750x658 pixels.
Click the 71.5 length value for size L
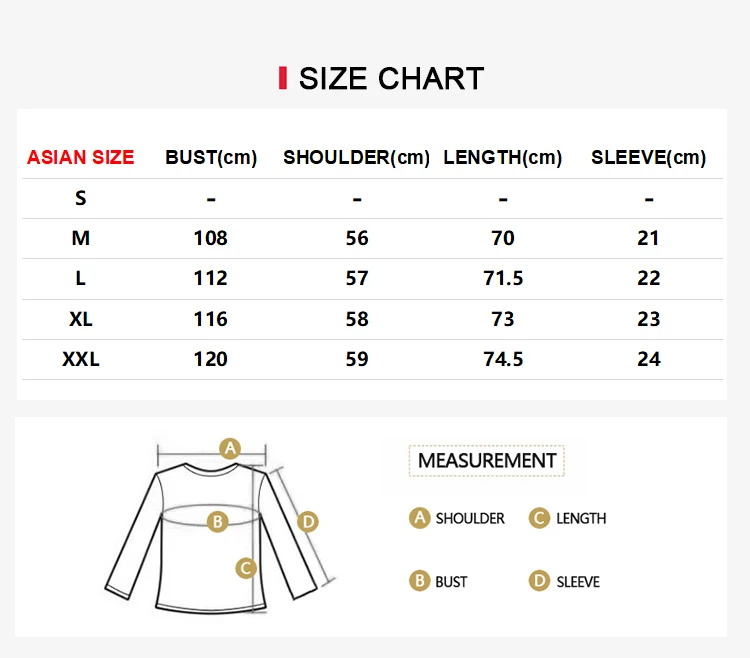[x=503, y=278]
